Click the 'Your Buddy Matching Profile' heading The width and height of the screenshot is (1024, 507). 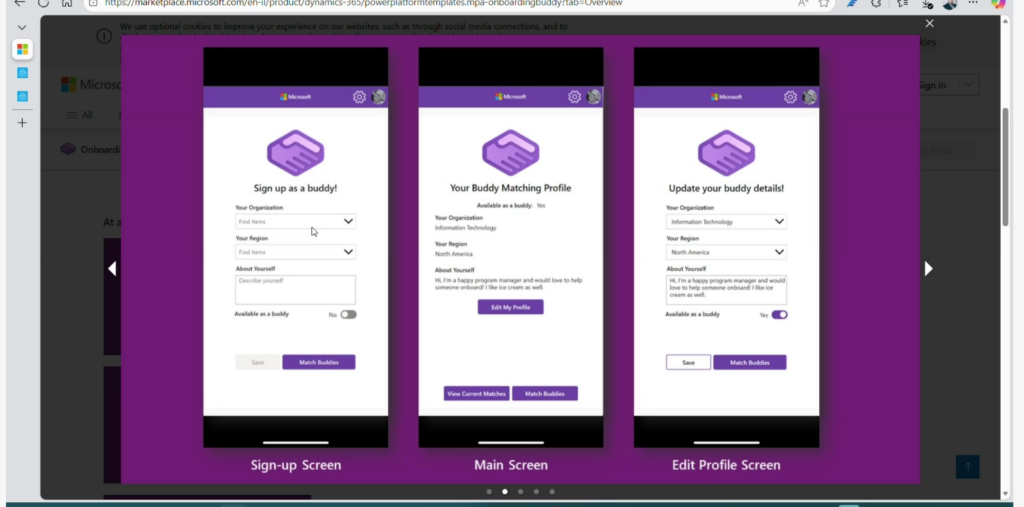point(511,188)
